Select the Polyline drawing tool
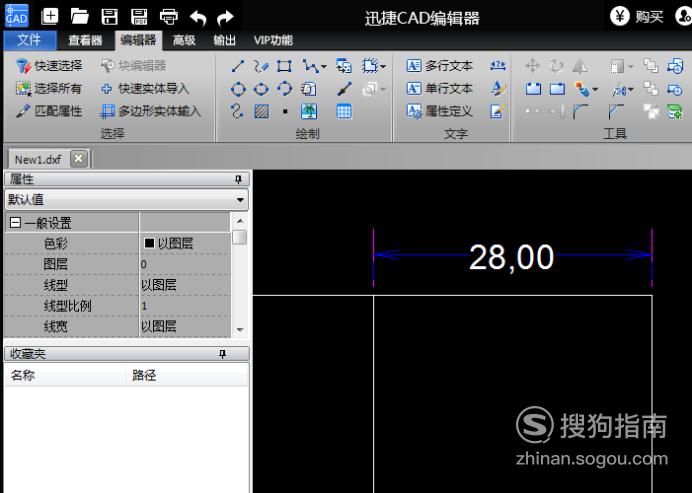Screen dimensions: 692x493 [310, 66]
